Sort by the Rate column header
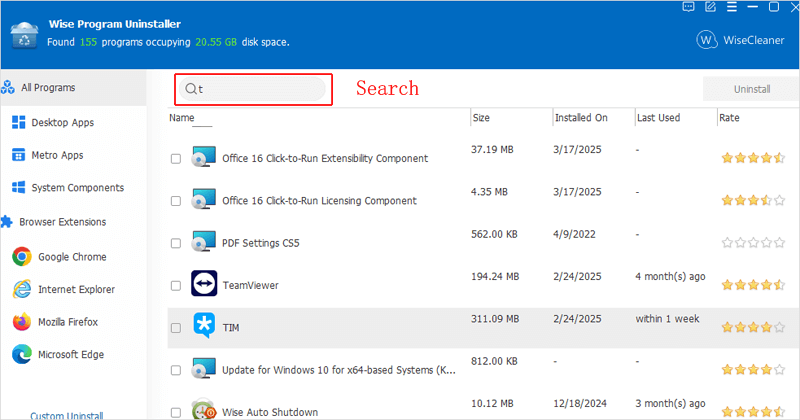Screen dimensions: 800x420 pos(729,118)
